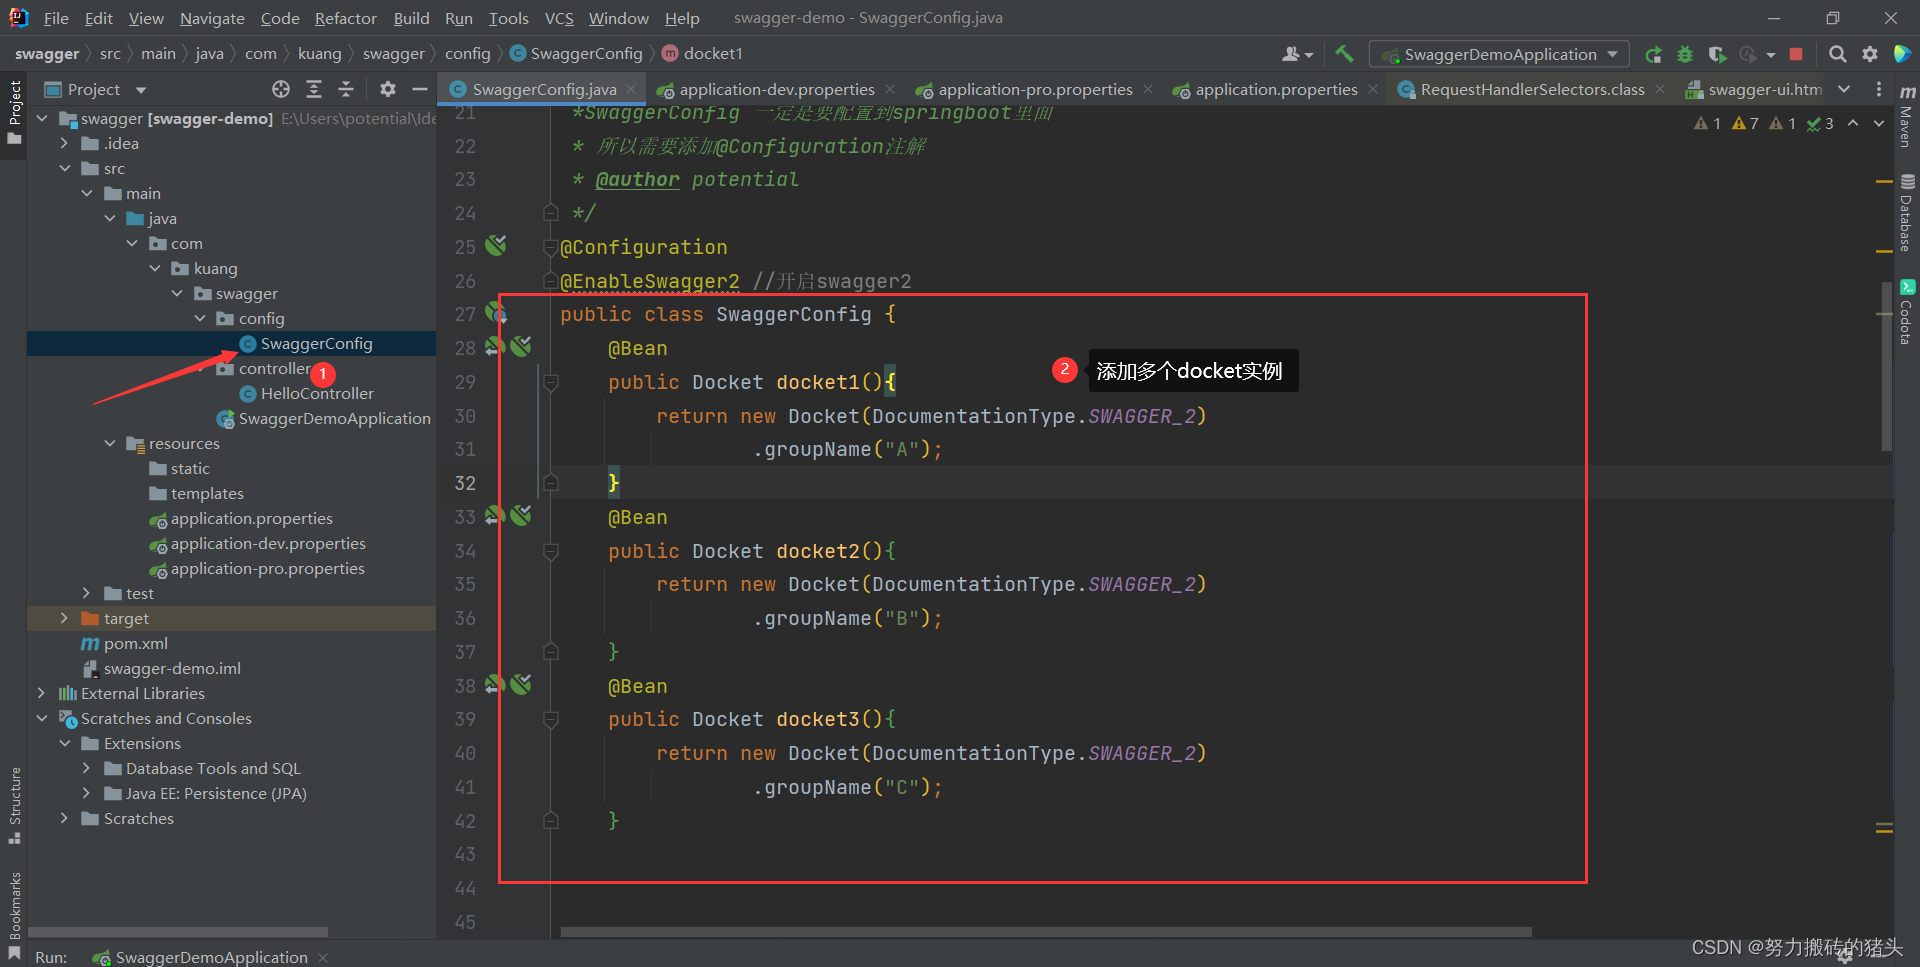Start debugging with the bug icon
Image resolution: width=1920 pixels, height=967 pixels.
[1685, 54]
